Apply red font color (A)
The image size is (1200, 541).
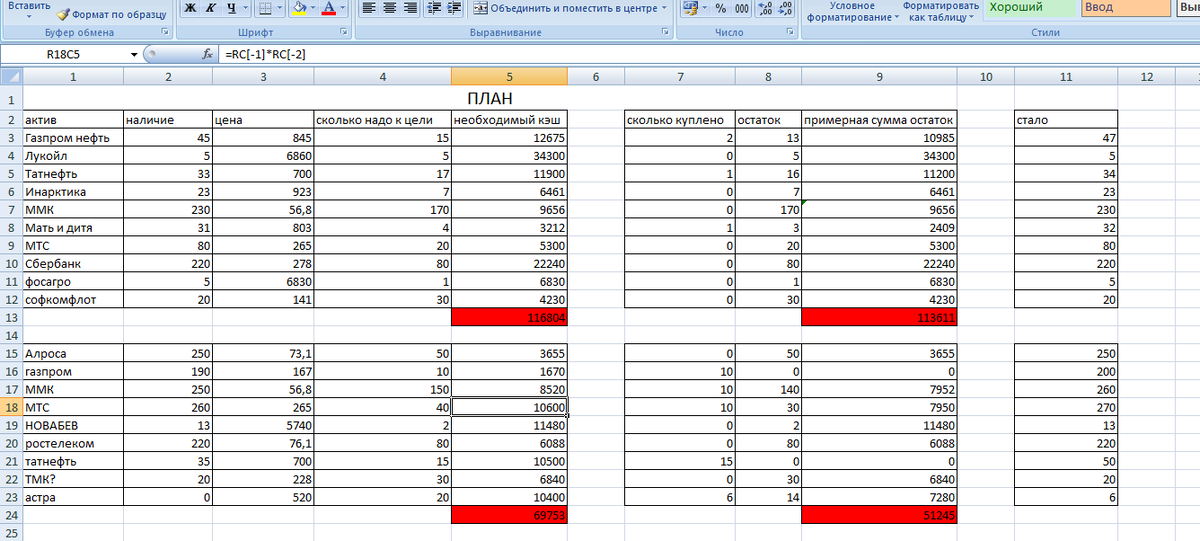coord(330,8)
